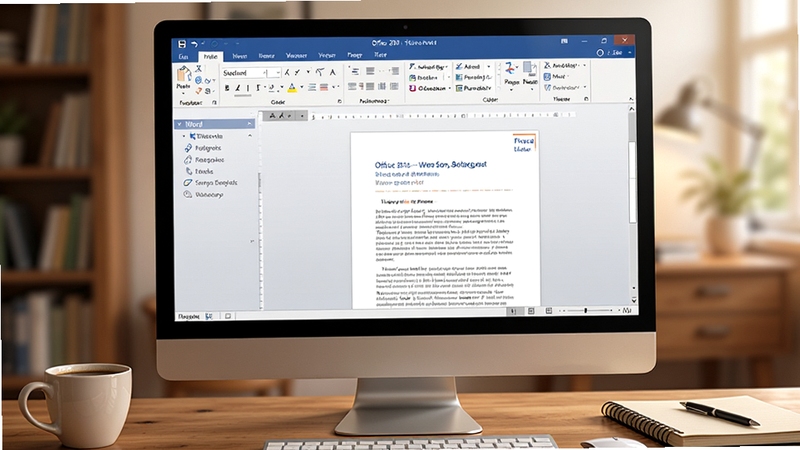
Task: Click the account circle icon at top right
Action: click(600, 53)
